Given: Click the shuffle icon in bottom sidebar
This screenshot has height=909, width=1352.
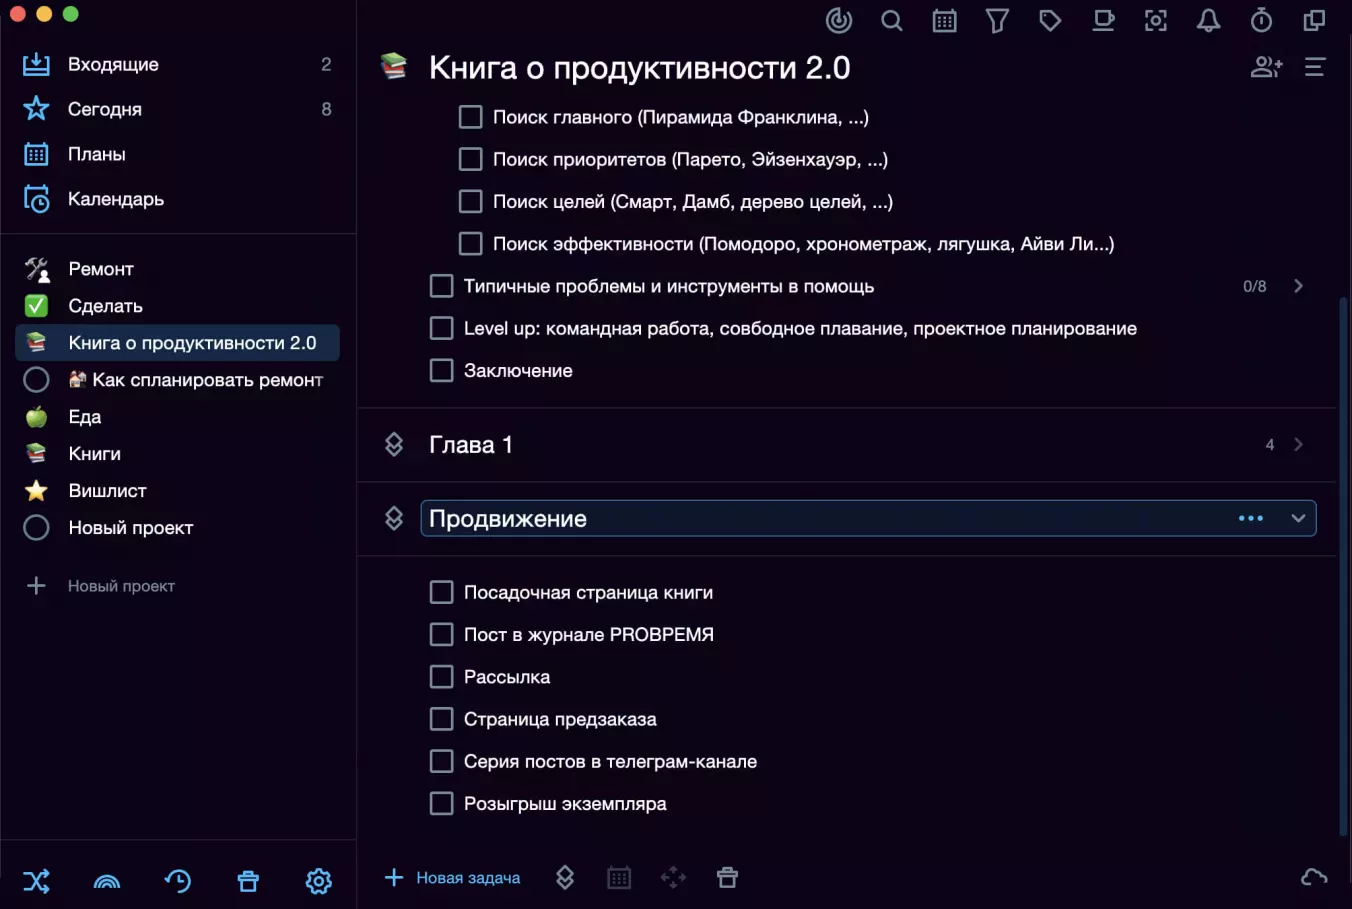Looking at the screenshot, I should point(37,881).
